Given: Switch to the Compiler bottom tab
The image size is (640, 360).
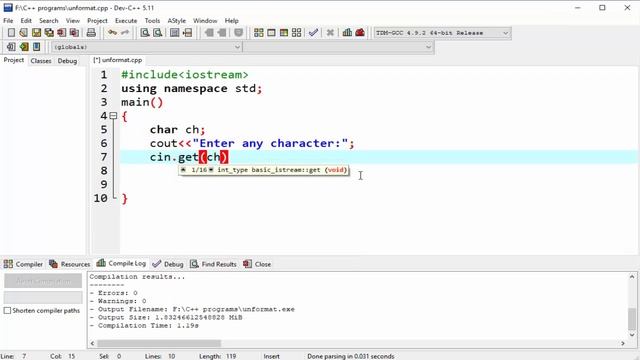Looking at the screenshot, I should point(23,264).
